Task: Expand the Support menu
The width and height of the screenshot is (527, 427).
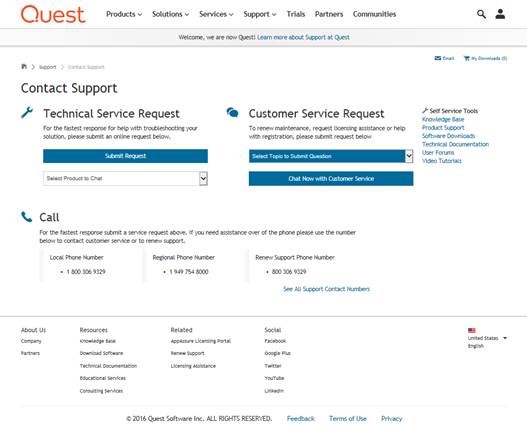Action: (260, 14)
